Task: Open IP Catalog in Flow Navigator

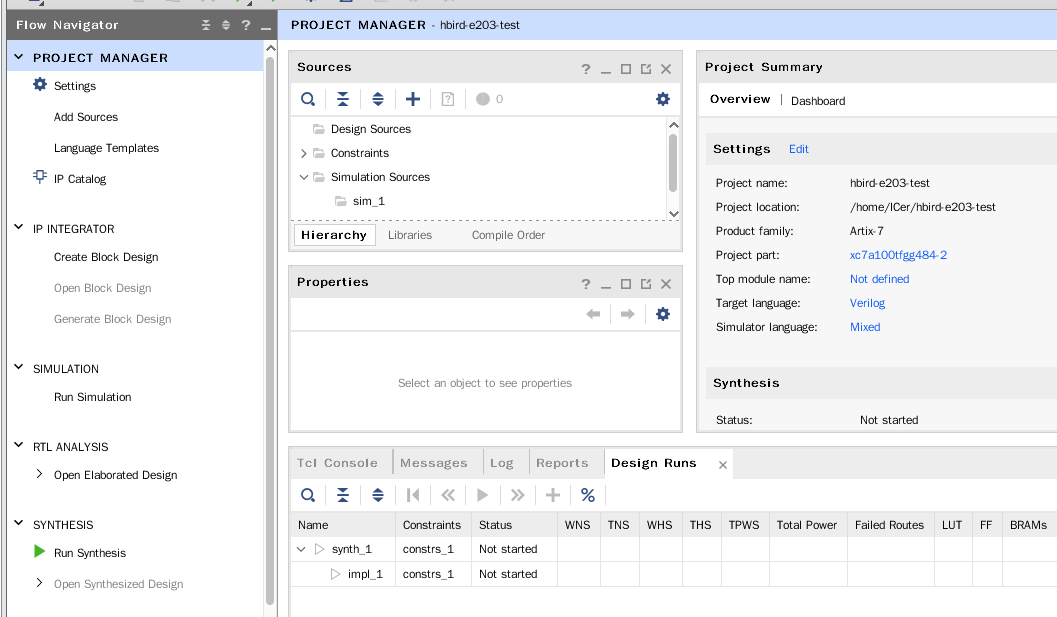Action: (79, 179)
